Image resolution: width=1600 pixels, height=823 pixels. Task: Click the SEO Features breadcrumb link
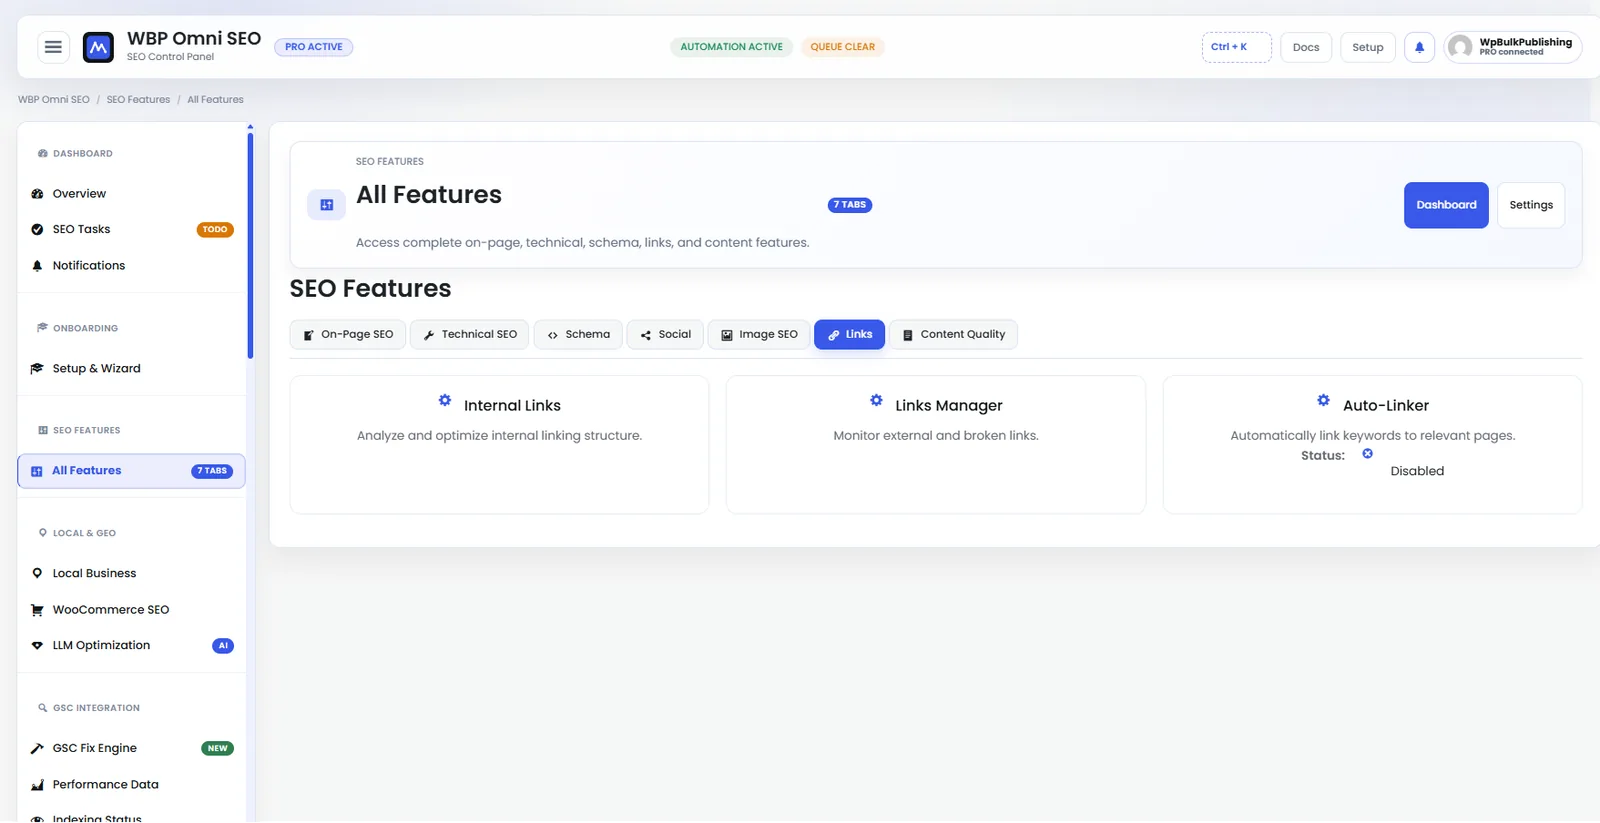pyautogui.click(x=138, y=100)
